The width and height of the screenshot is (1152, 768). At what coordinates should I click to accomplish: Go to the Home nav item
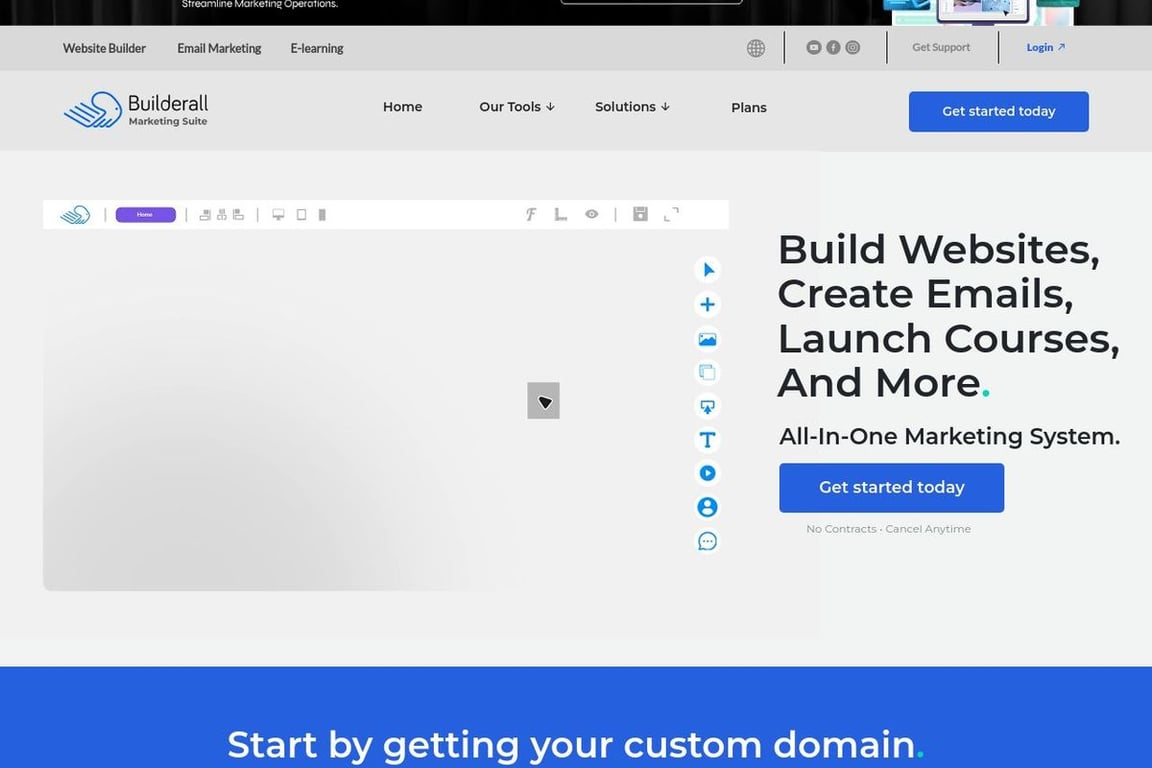coord(403,107)
